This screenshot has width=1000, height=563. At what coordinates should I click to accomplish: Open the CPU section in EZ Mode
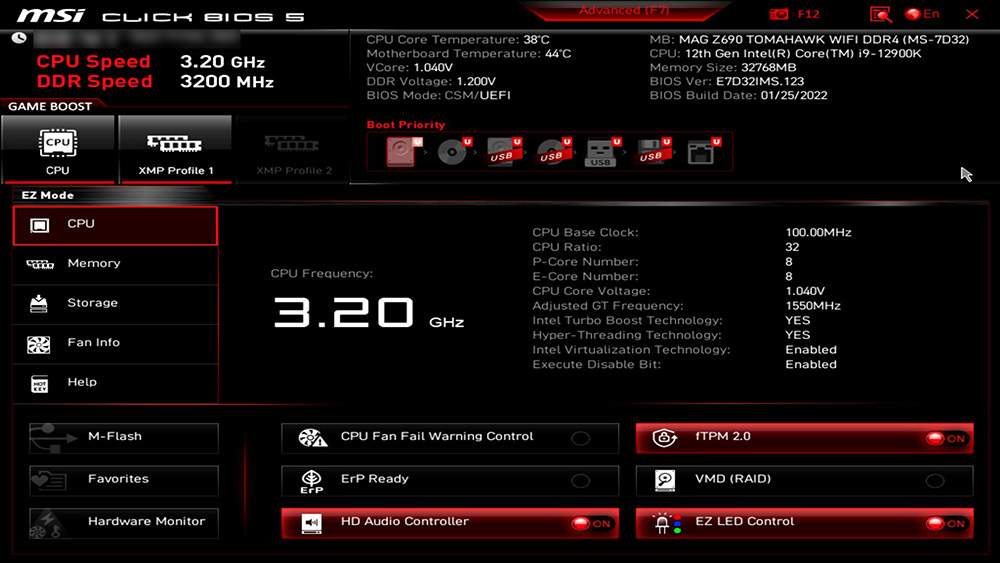(x=115, y=225)
